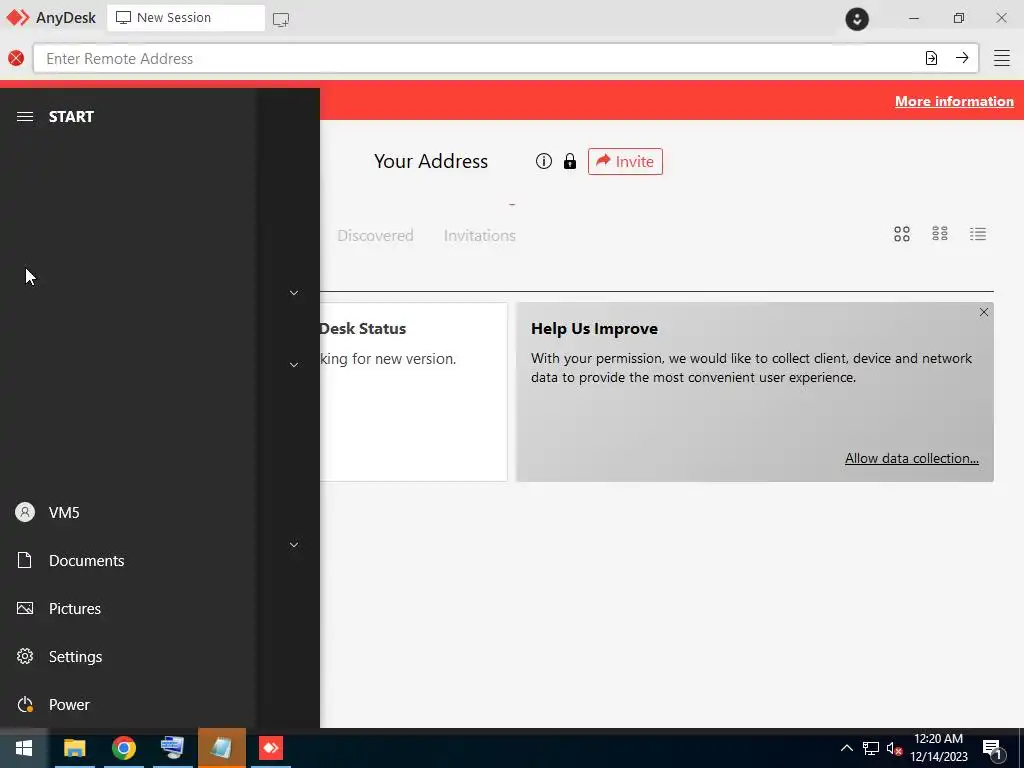
Task: Click the muted volume icon in tray
Action: 894,749
